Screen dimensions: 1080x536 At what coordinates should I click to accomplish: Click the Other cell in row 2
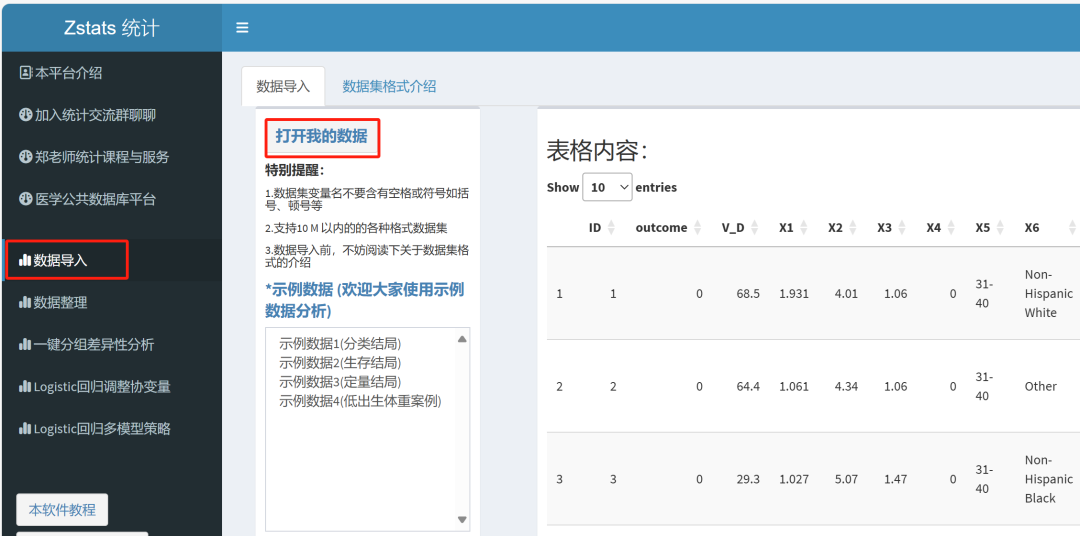point(1040,386)
